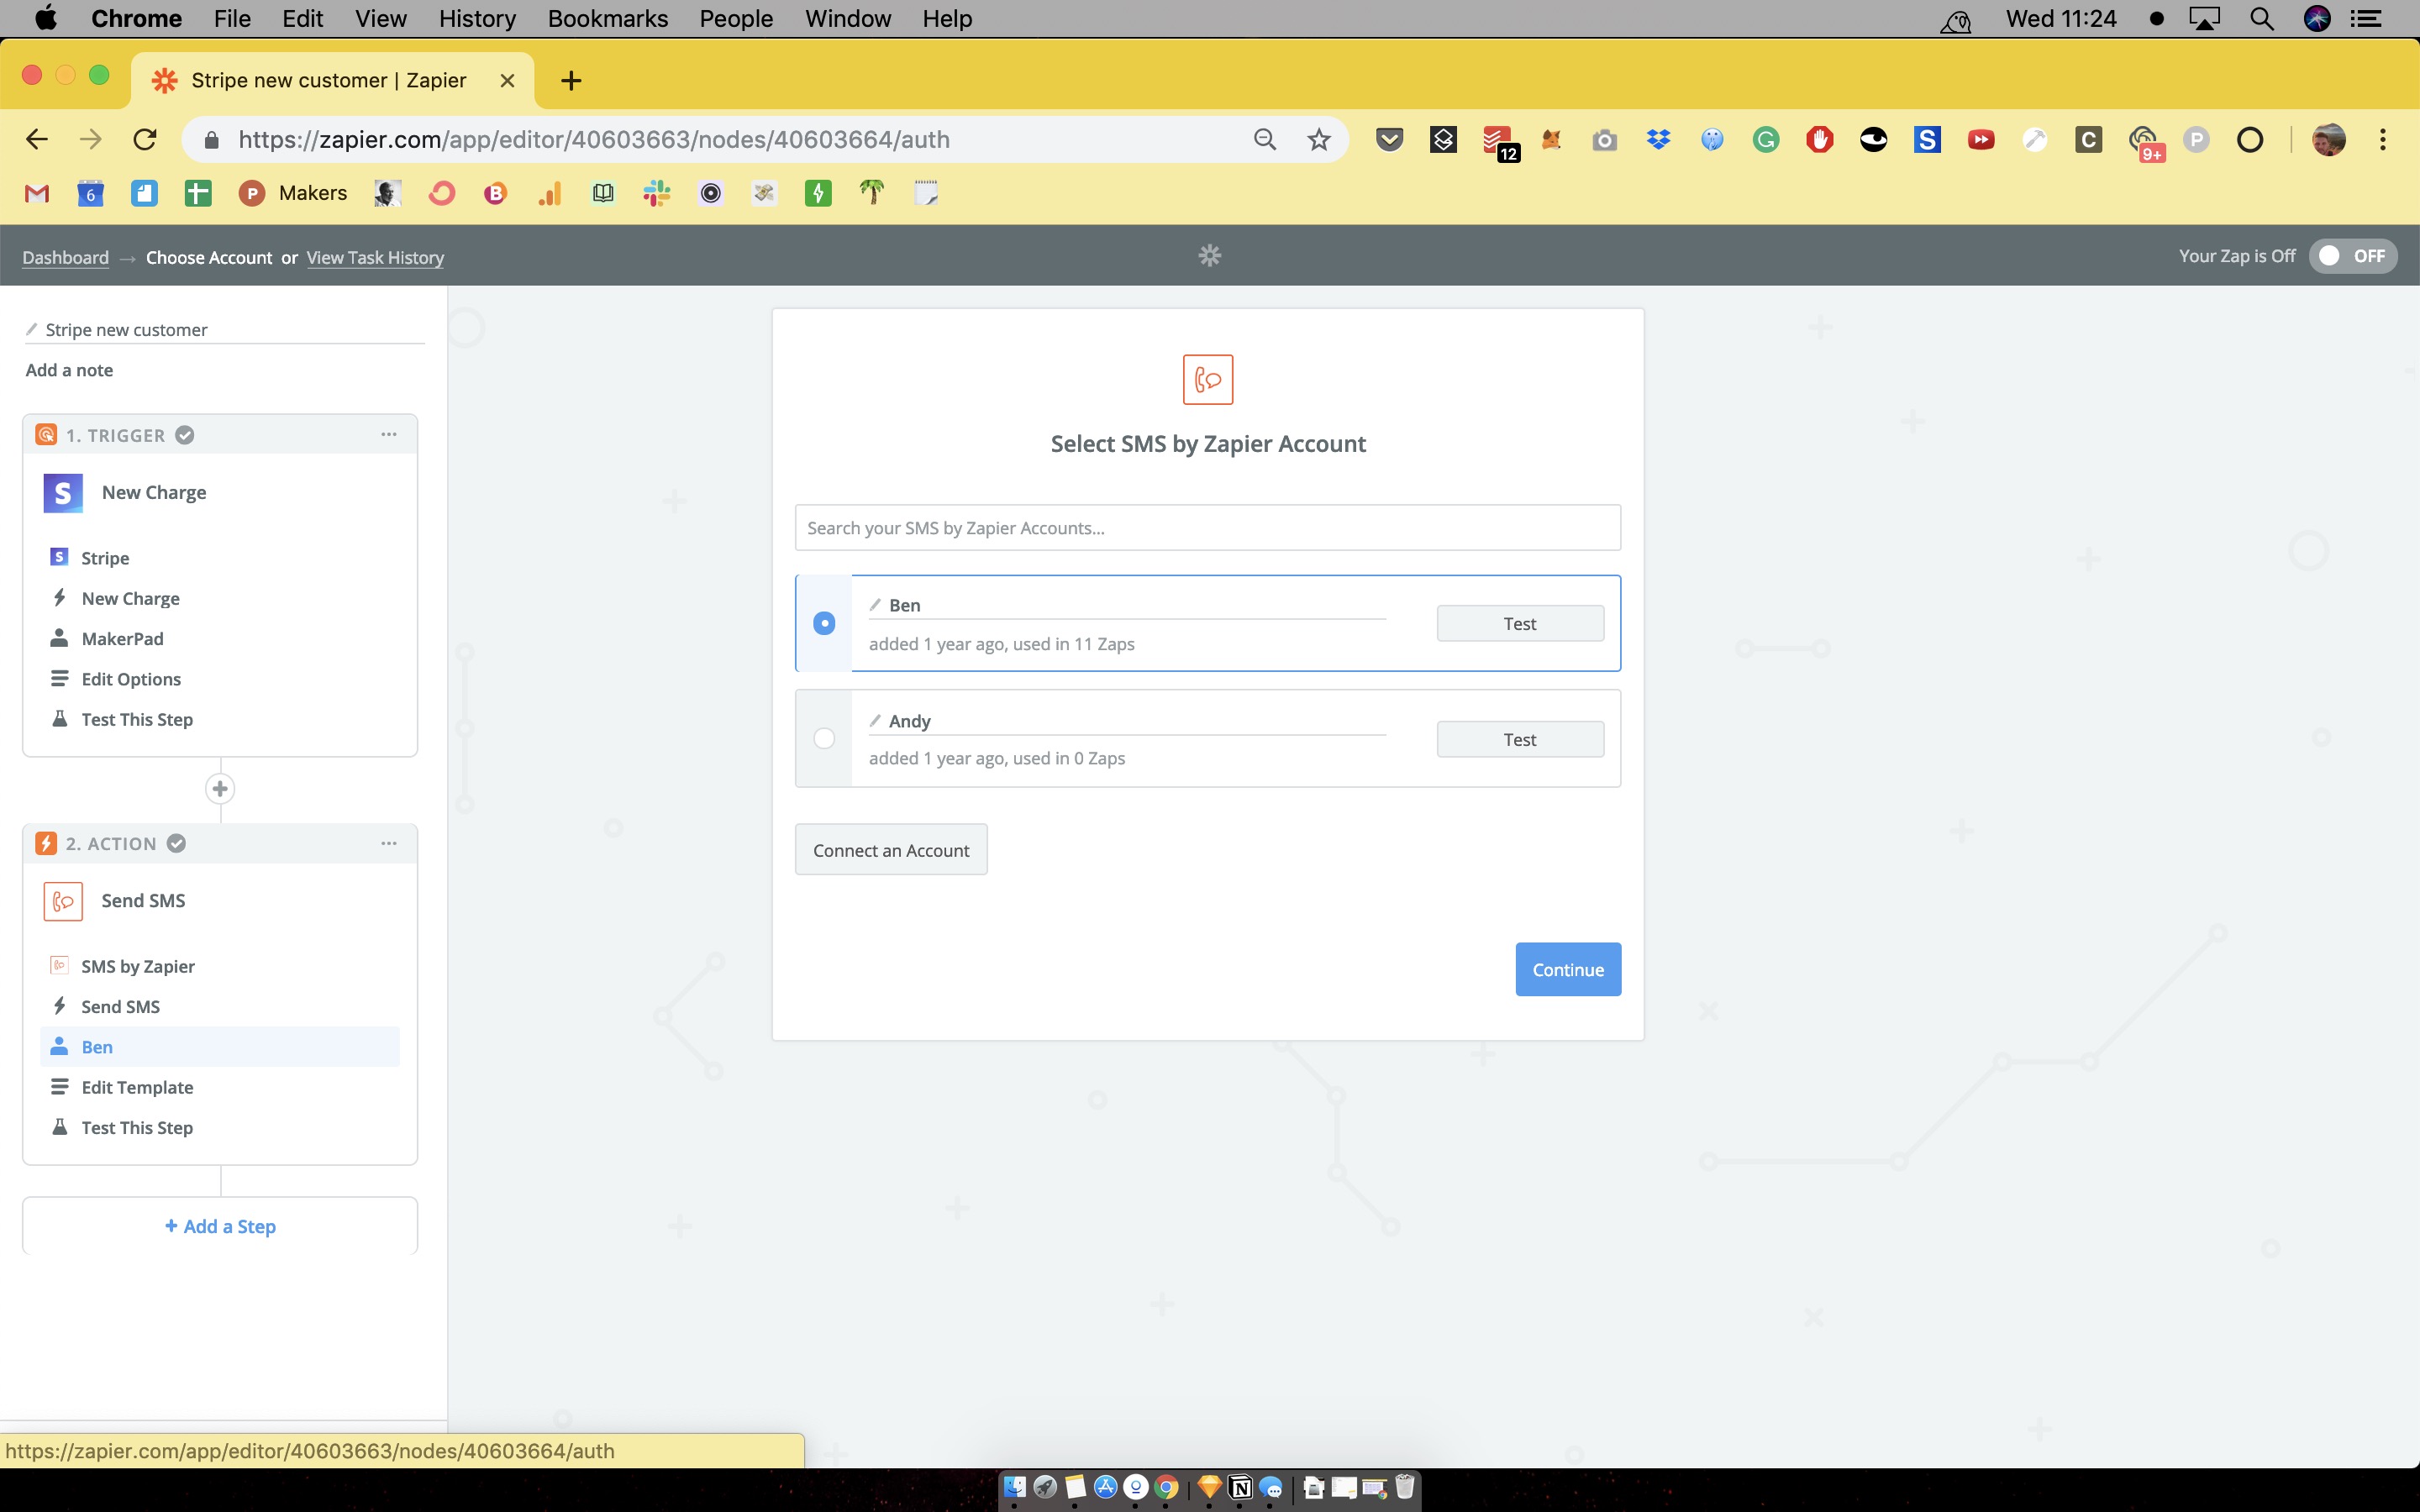Click the blue Continue button
Screen dimensions: 2420x1512
[1568, 969]
